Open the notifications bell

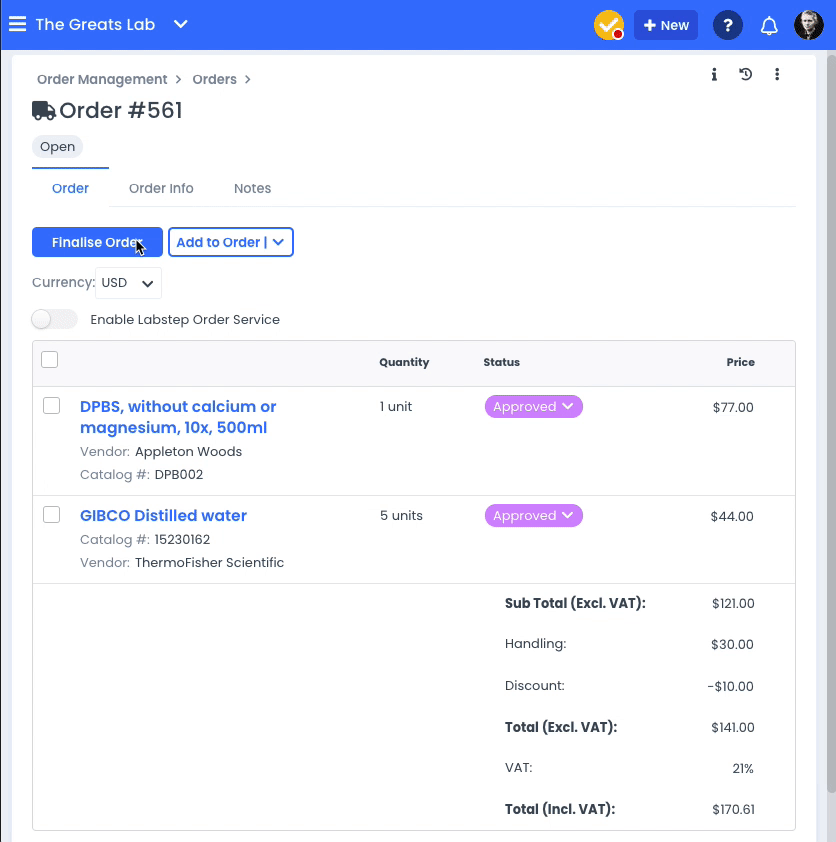coord(769,25)
